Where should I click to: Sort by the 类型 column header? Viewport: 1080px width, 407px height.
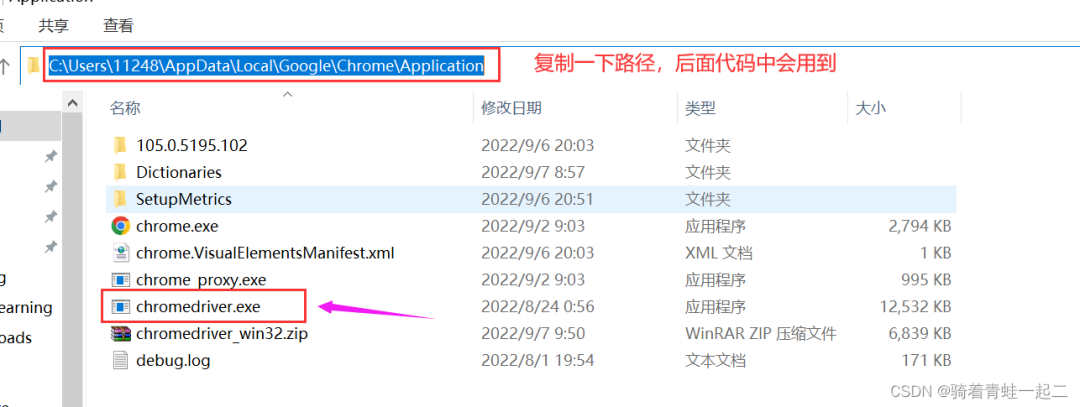700,107
